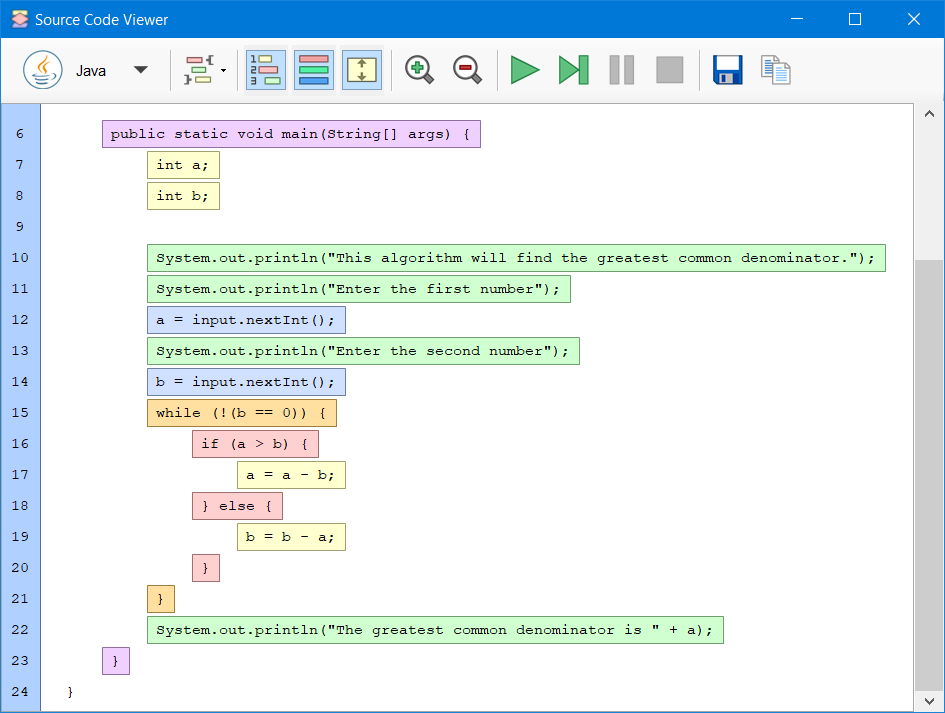Select the main method declaration block

(x=289, y=133)
